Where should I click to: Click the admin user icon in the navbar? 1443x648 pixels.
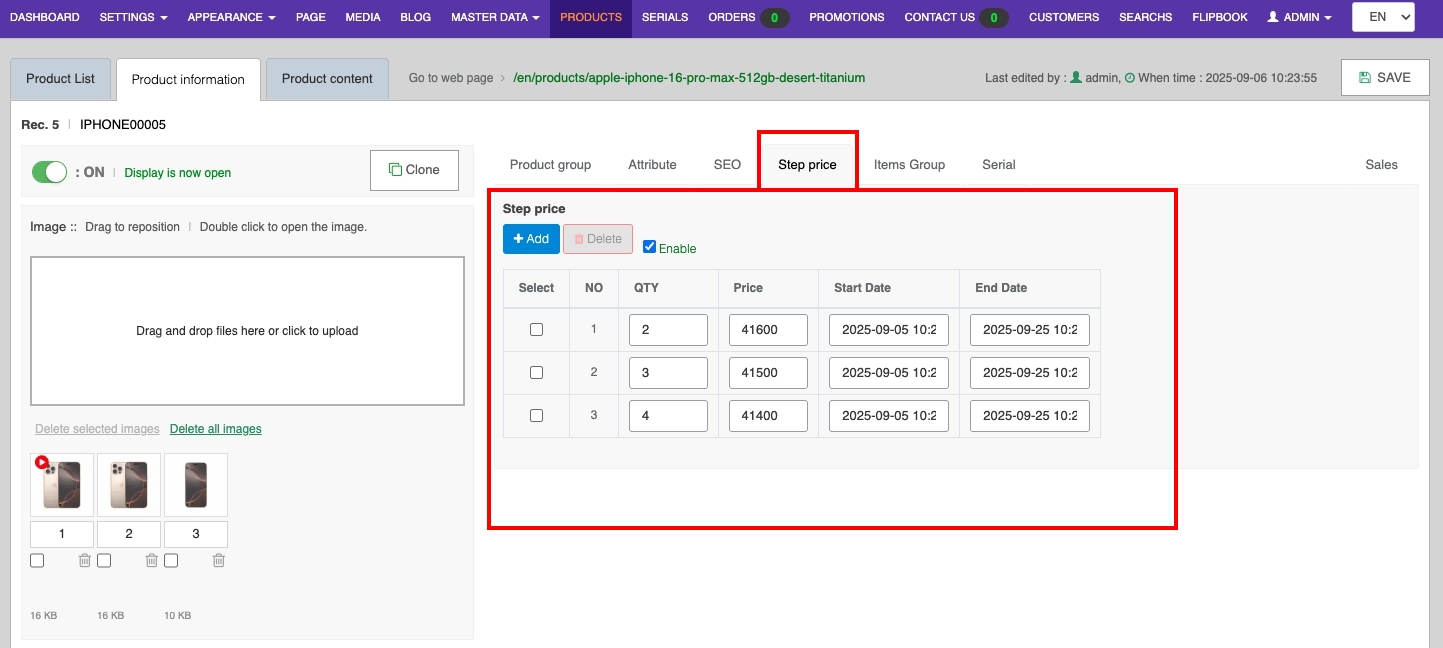coord(1273,17)
